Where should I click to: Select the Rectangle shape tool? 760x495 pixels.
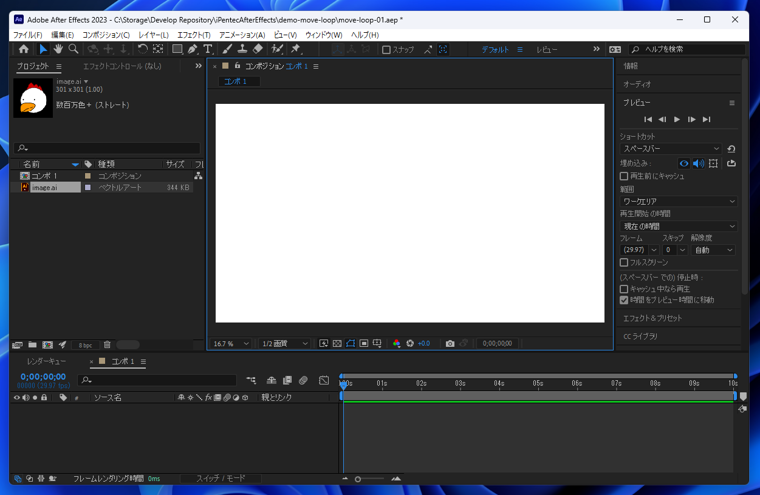click(177, 49)
